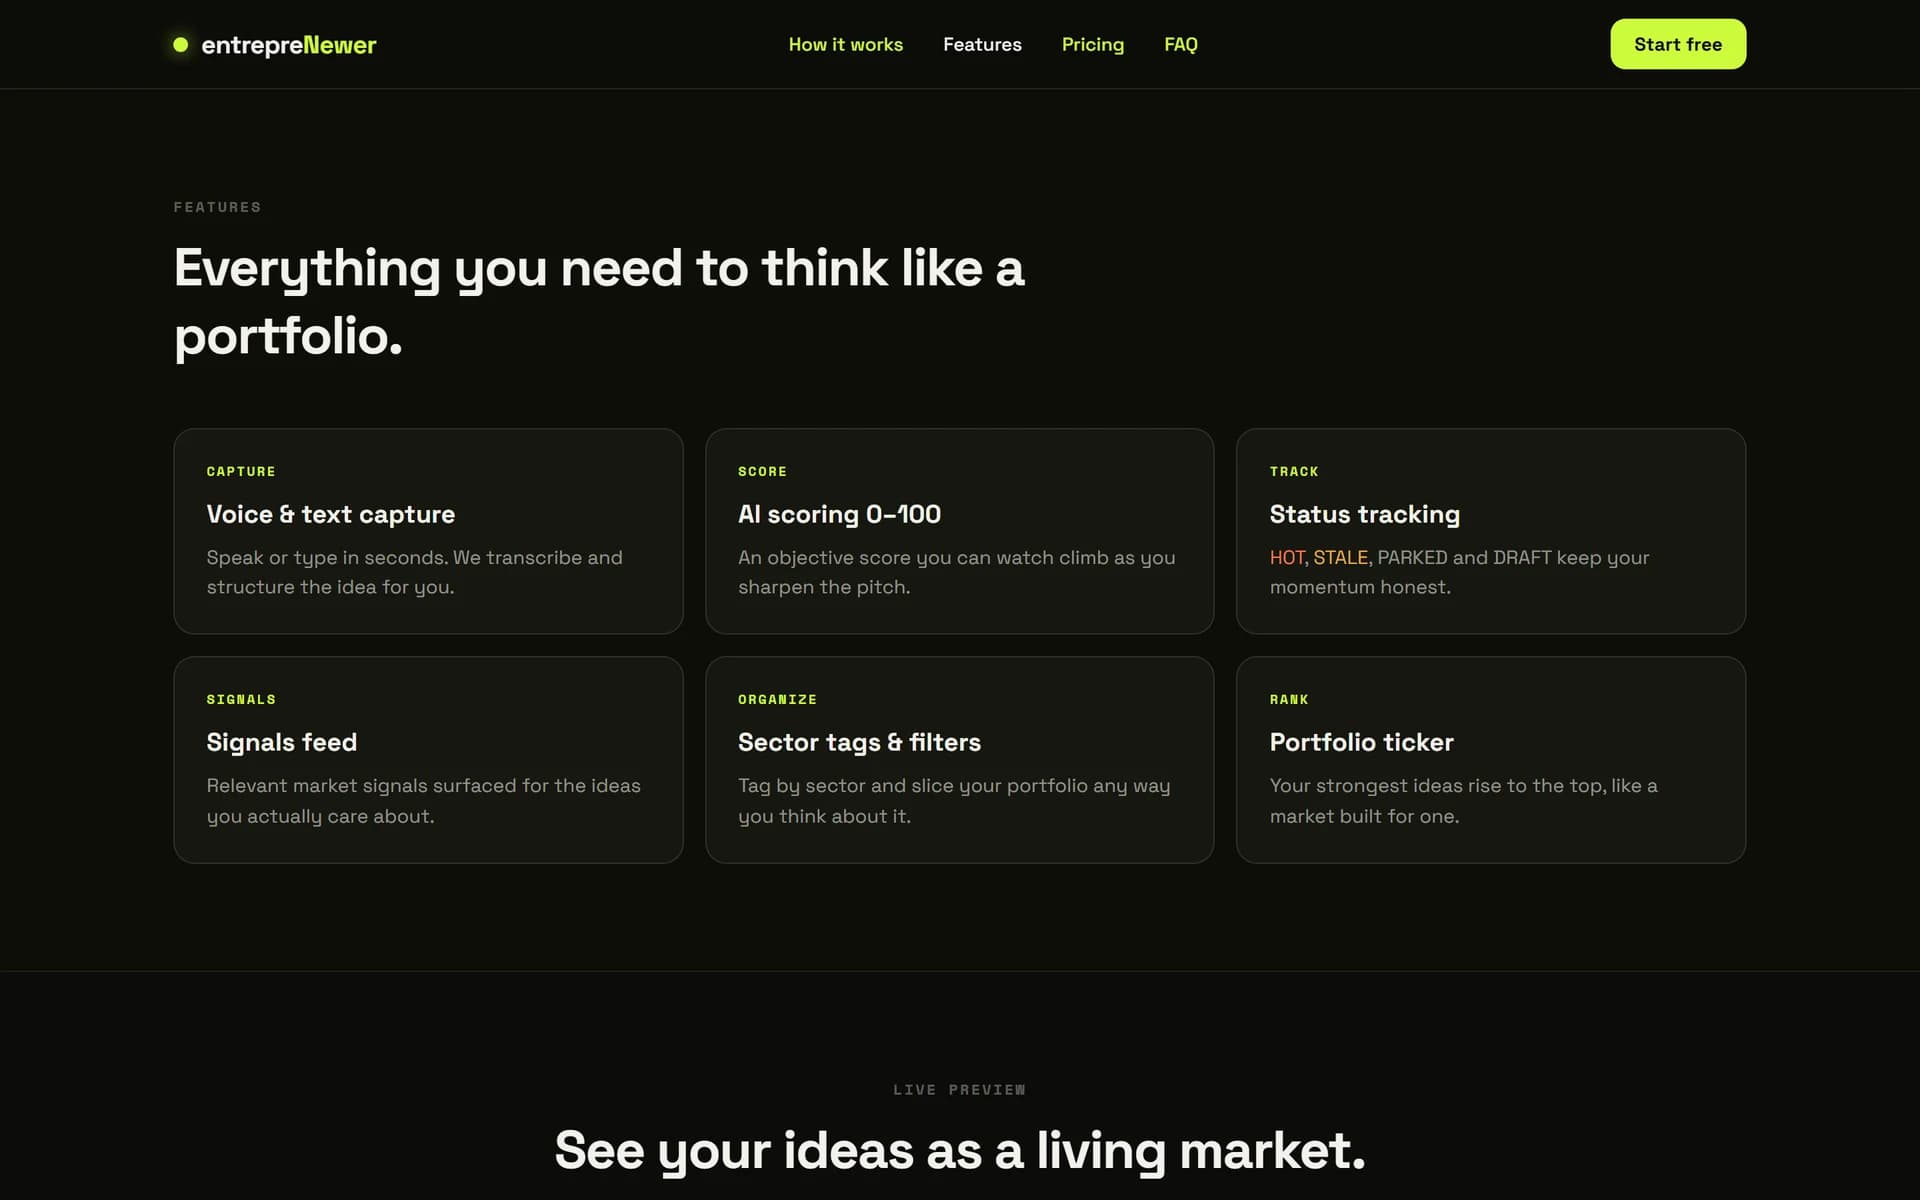Go to How it works section
This screenshot has width=1920, height=1200.
click(x=845, y=45)
